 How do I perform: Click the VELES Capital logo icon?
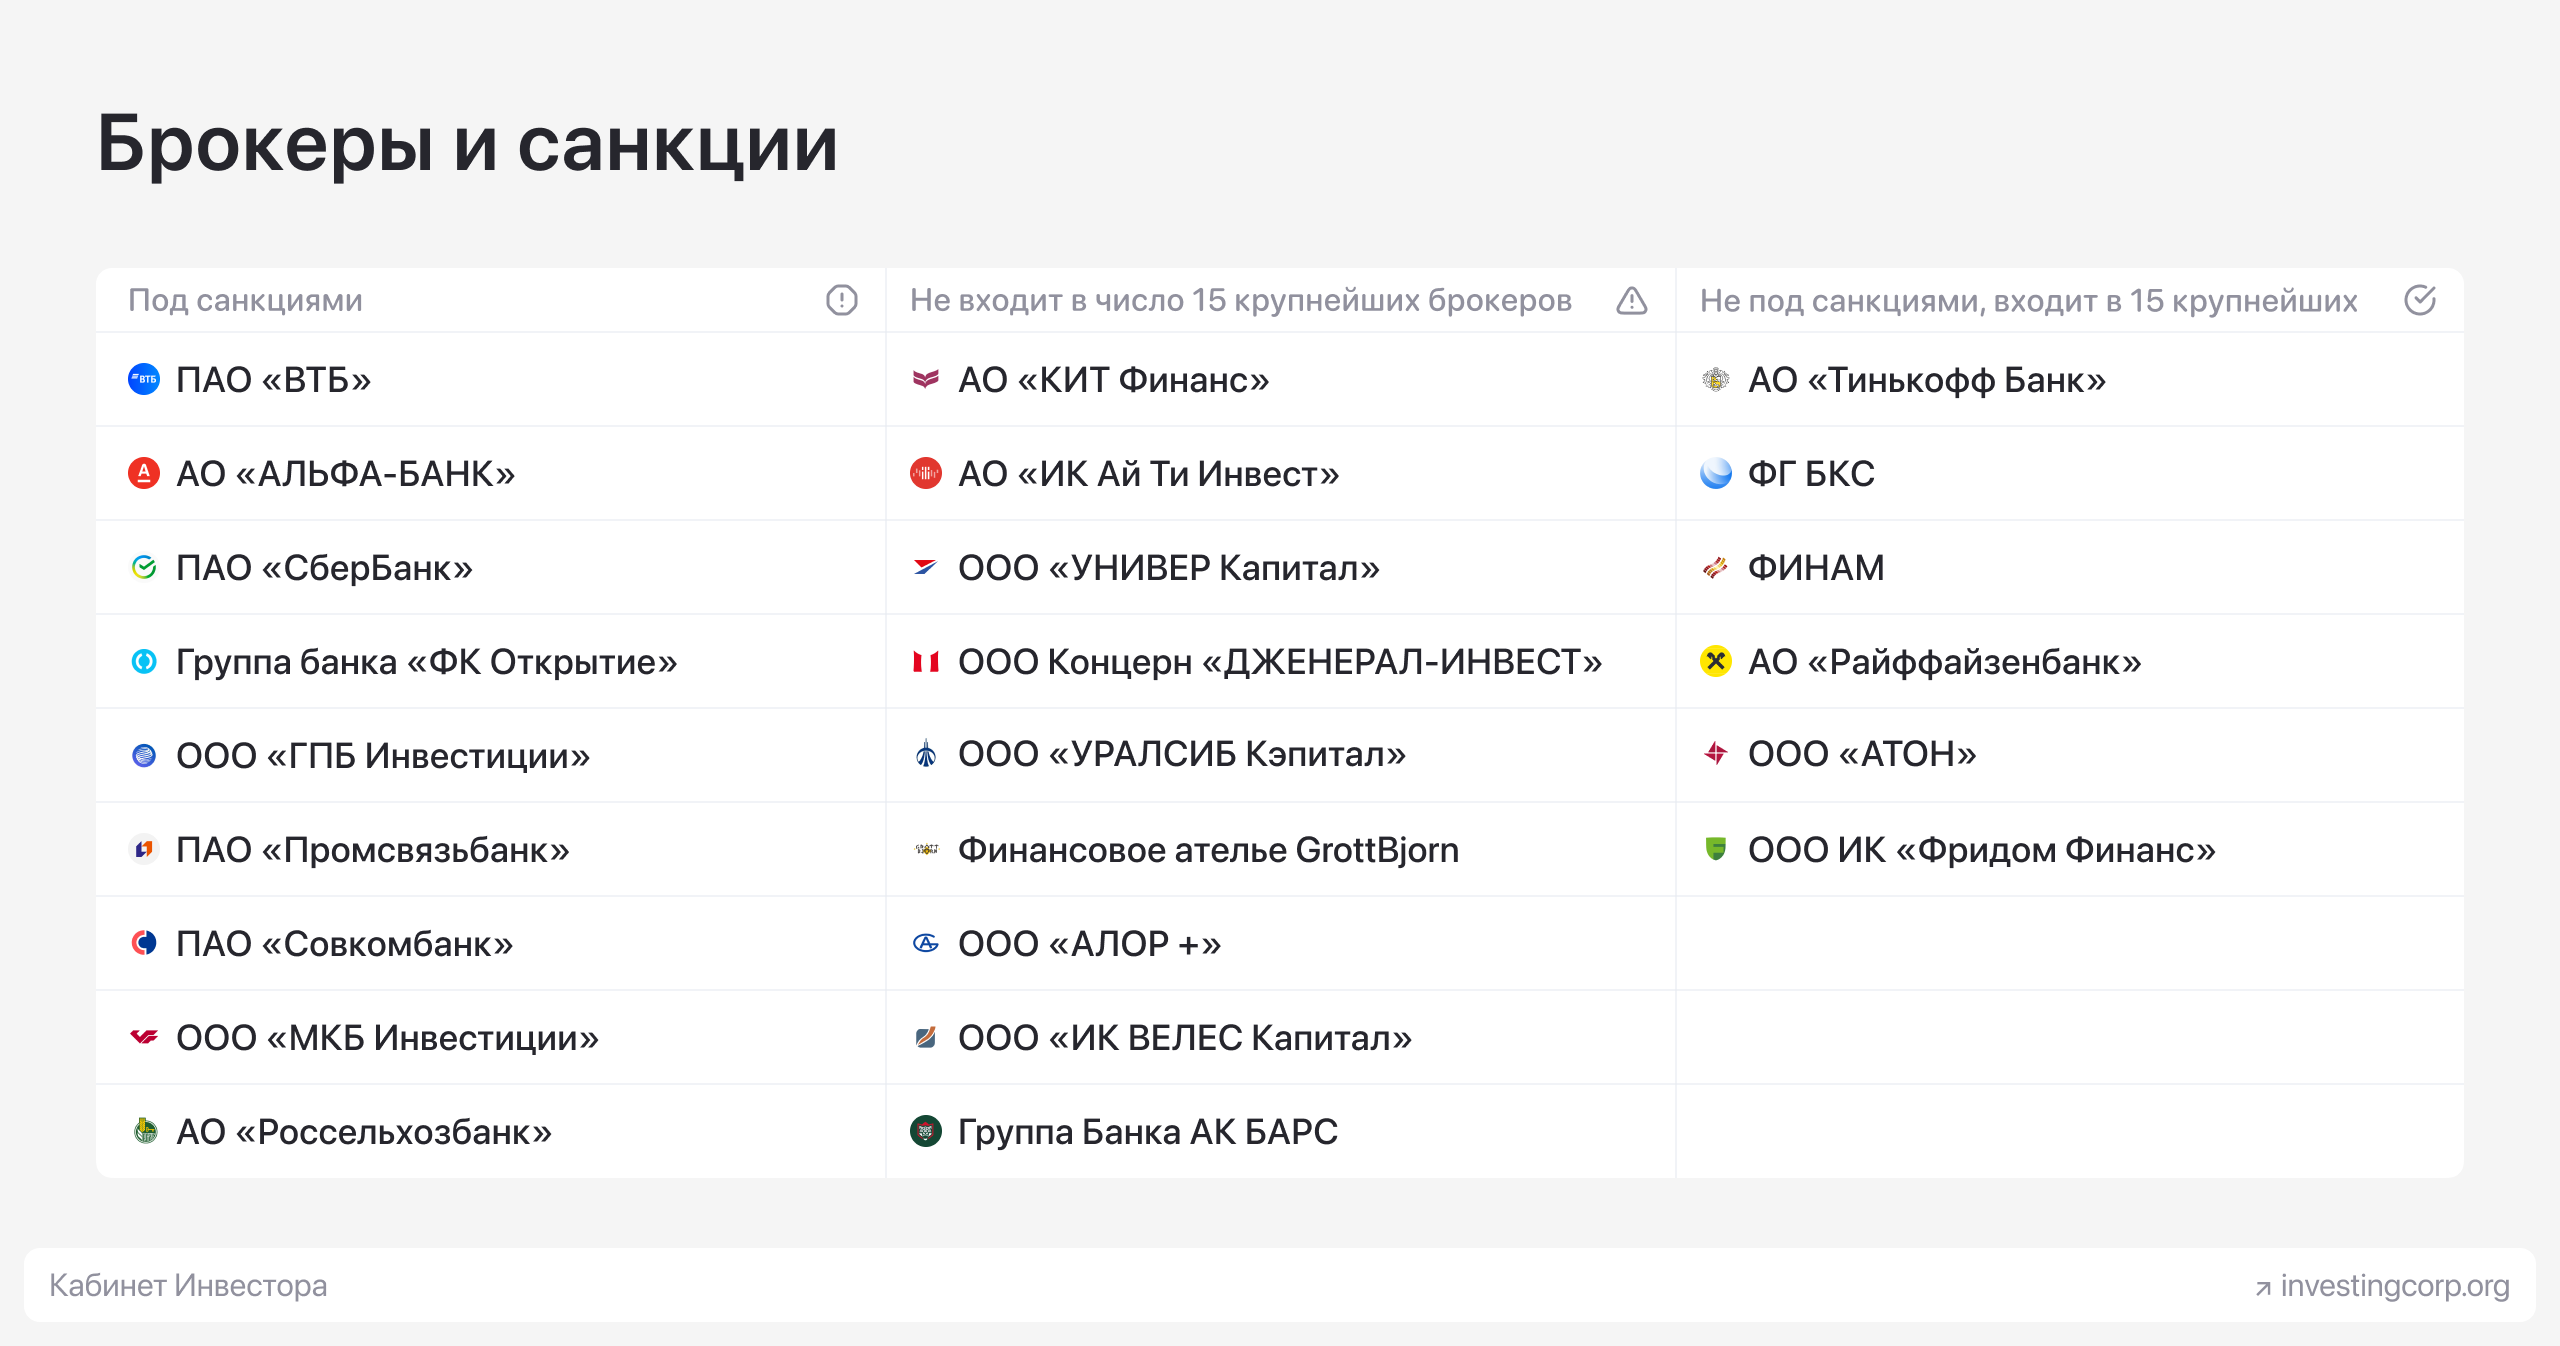pos(926,1037)
